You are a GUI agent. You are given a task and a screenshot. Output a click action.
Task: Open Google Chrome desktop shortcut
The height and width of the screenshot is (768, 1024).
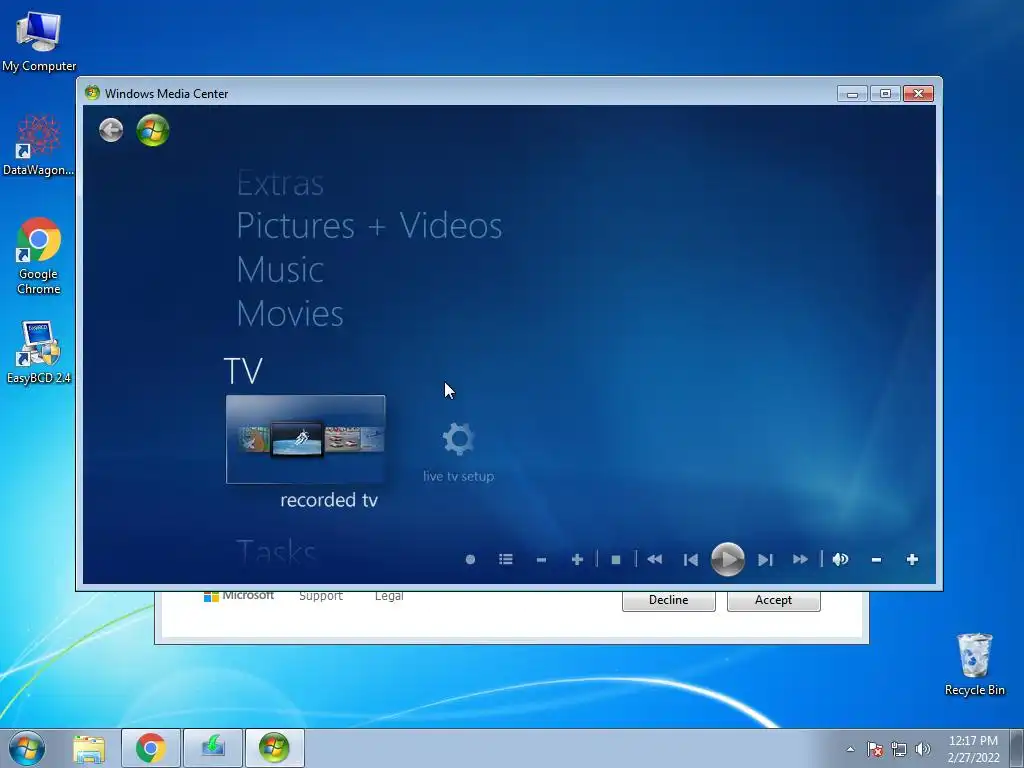pos(39,256)
